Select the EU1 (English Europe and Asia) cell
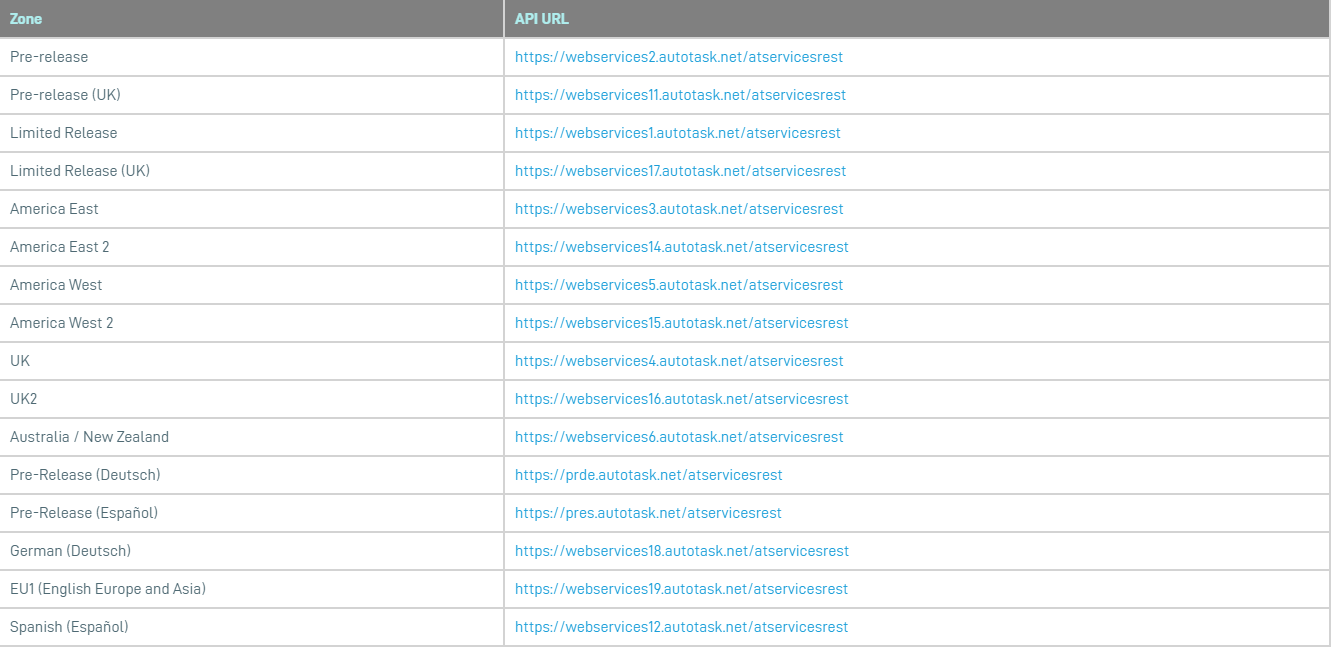Viewport: 1331px width, 647px height. (108, 589)
